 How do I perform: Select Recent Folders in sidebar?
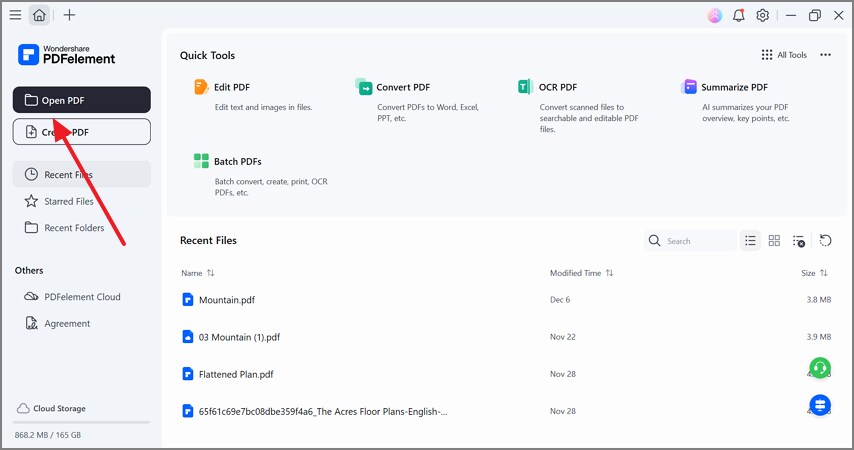[x=82, y=228]
